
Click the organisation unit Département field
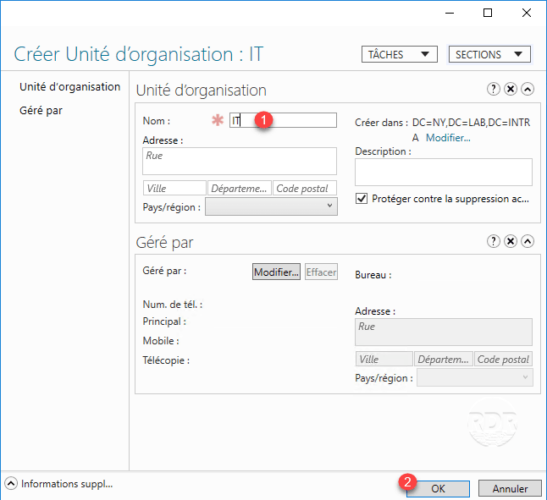[x=239, y=188]
